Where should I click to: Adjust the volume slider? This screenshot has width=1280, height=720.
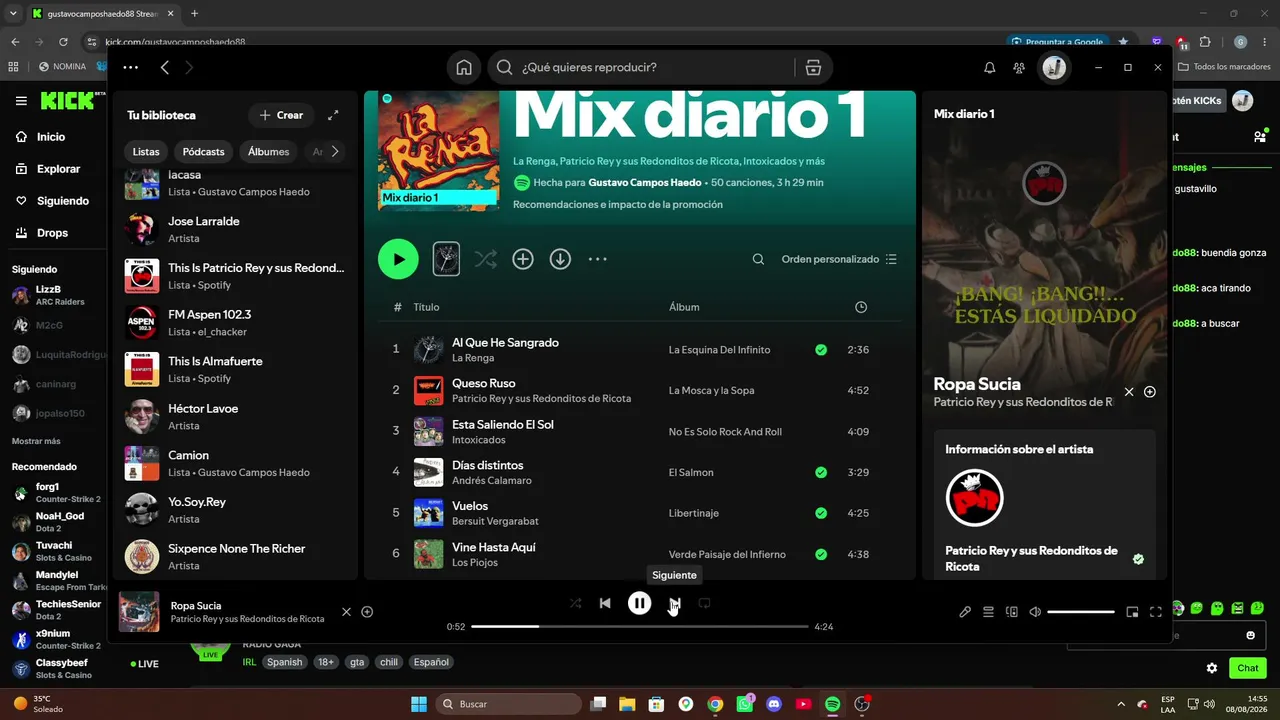pos(1081,611)
